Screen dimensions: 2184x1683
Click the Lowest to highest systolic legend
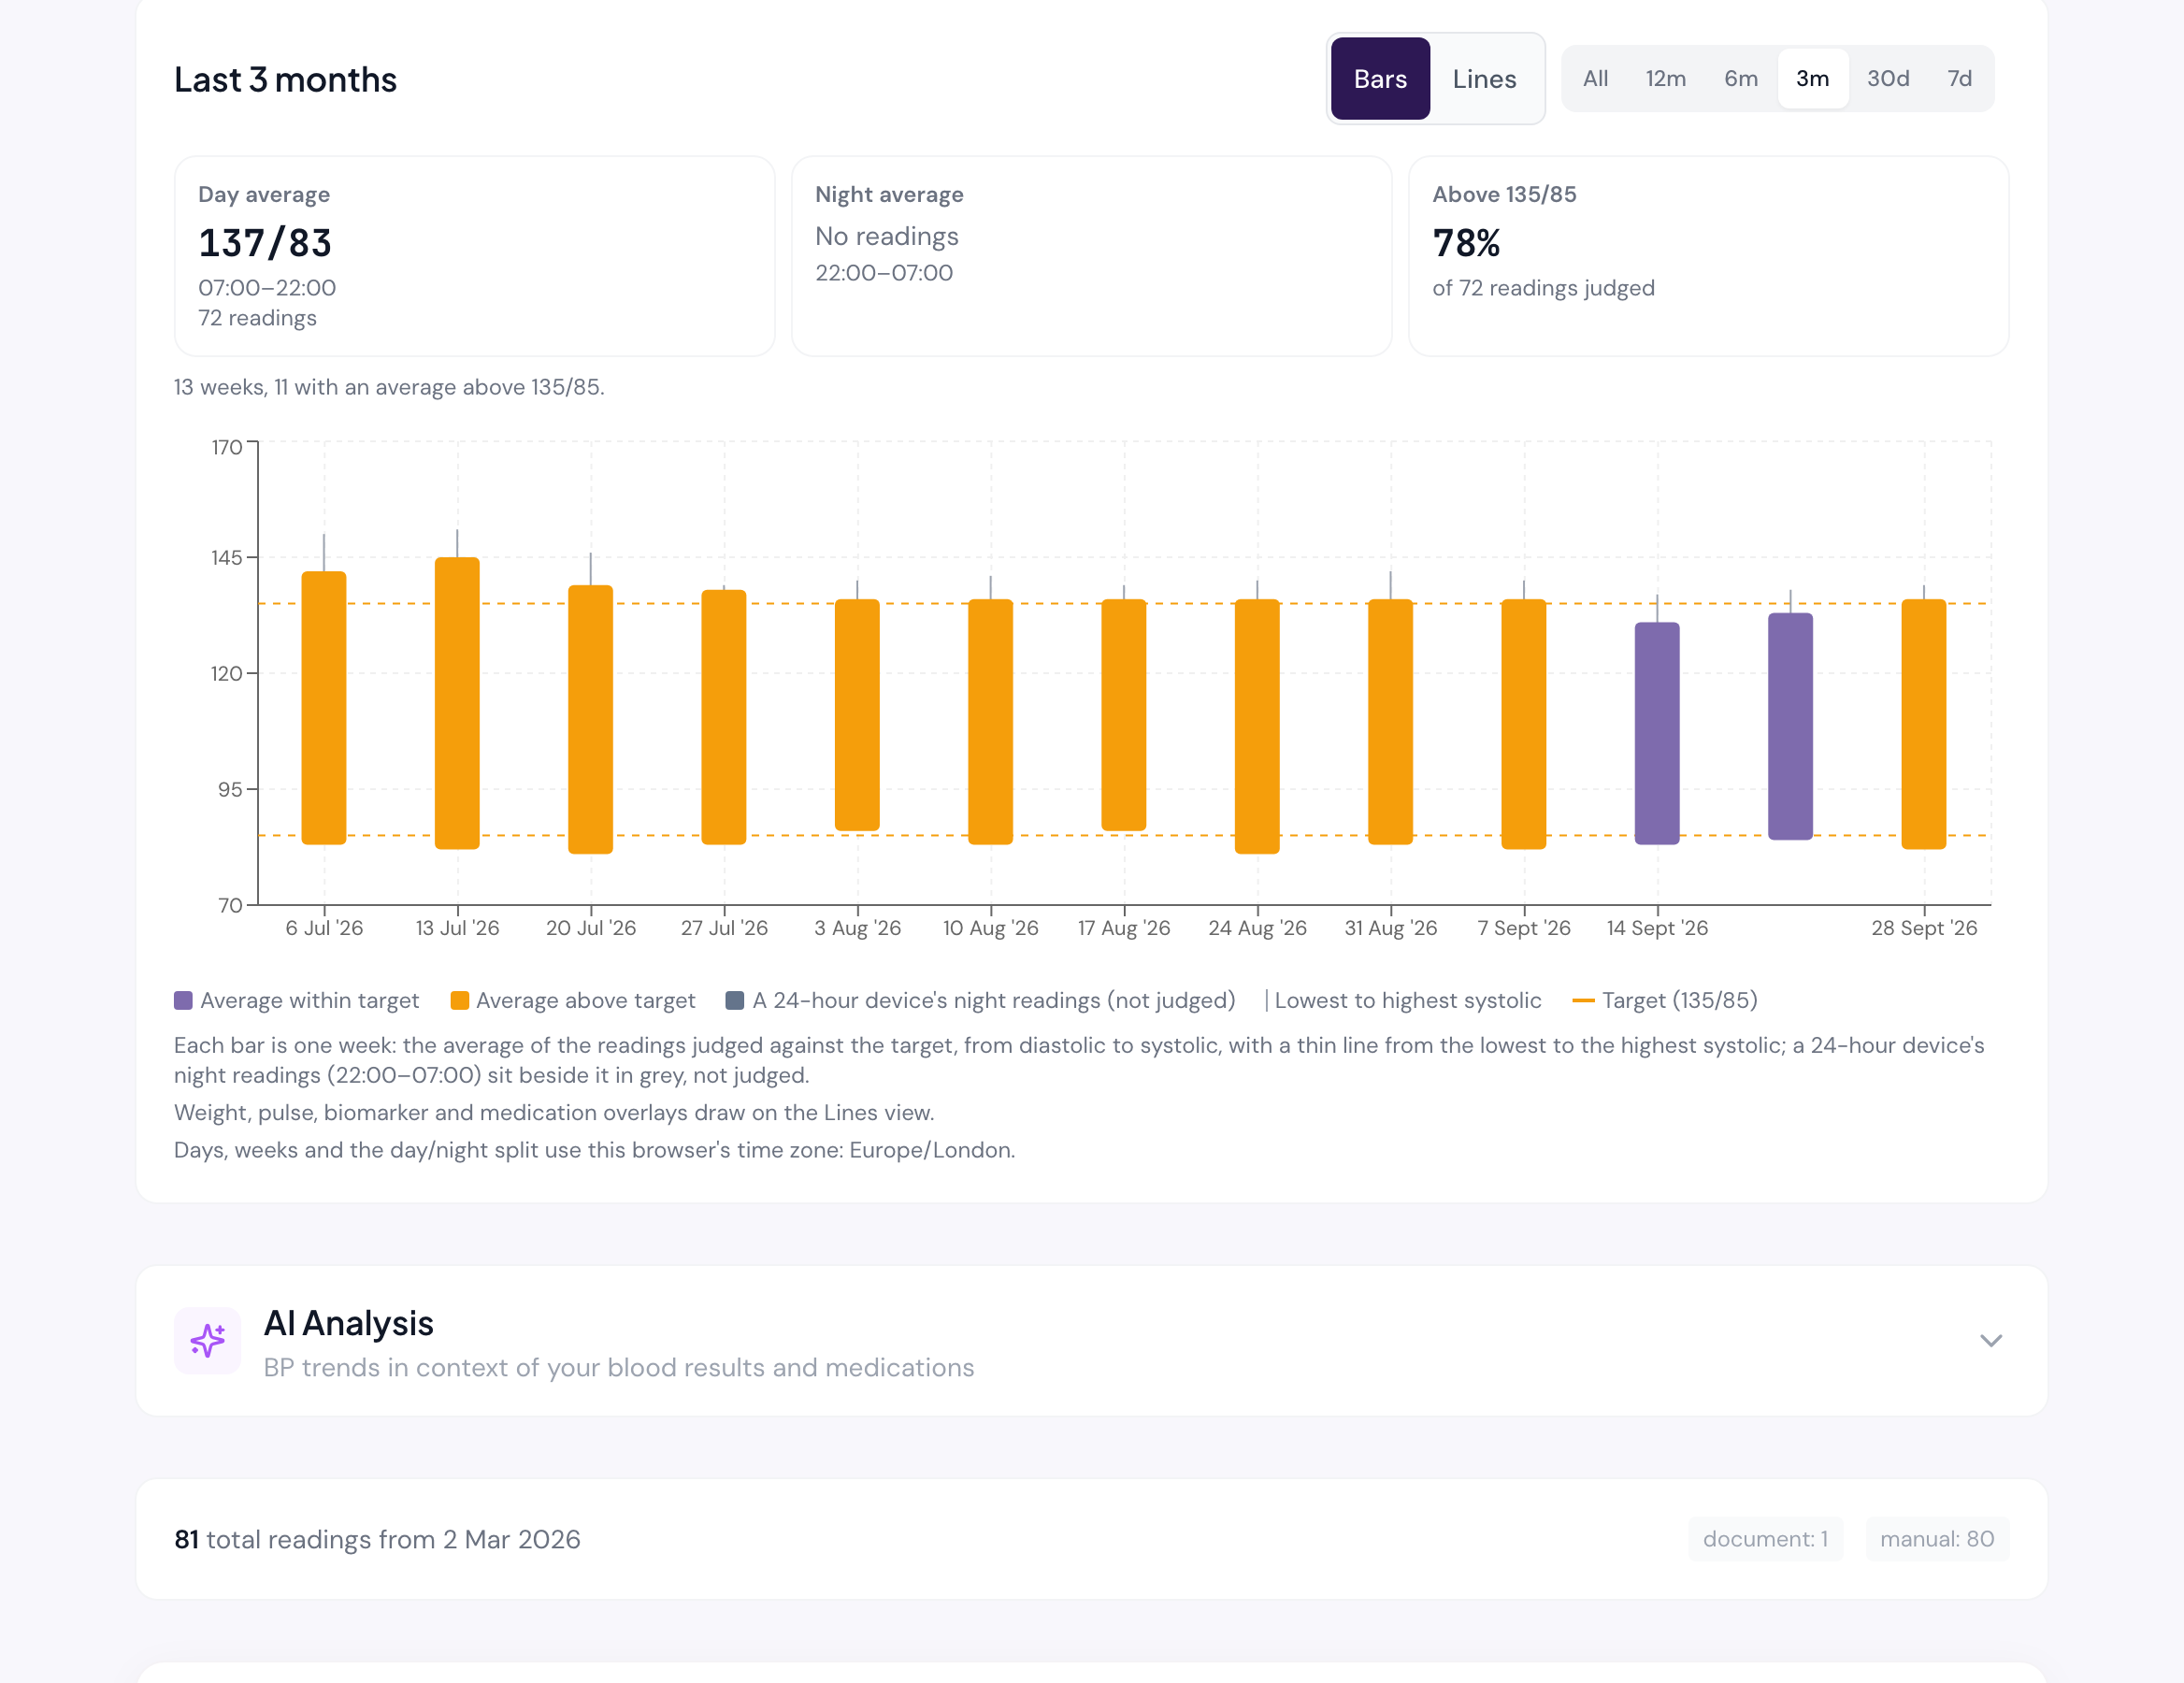point(1403,1000)
